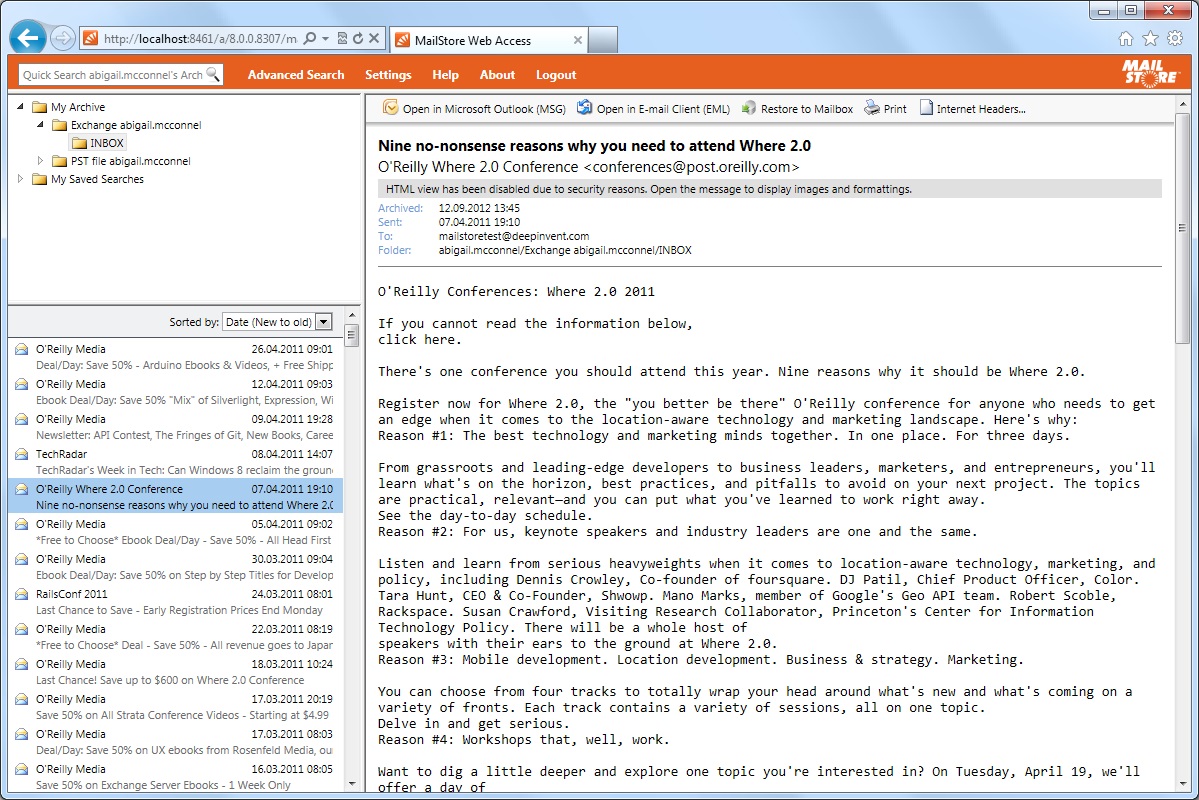The width and height of the screenshot is (1199, 800).
Task: Click envelope icon of TechRadar message
Action: [x=21, y=454]
